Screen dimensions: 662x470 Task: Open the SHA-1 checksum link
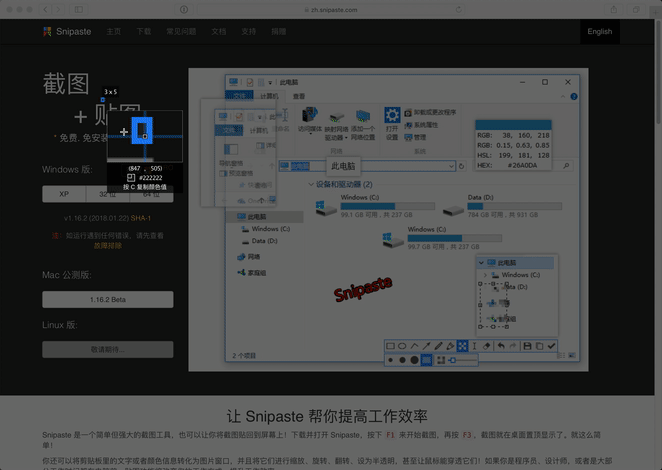[141, 218]
